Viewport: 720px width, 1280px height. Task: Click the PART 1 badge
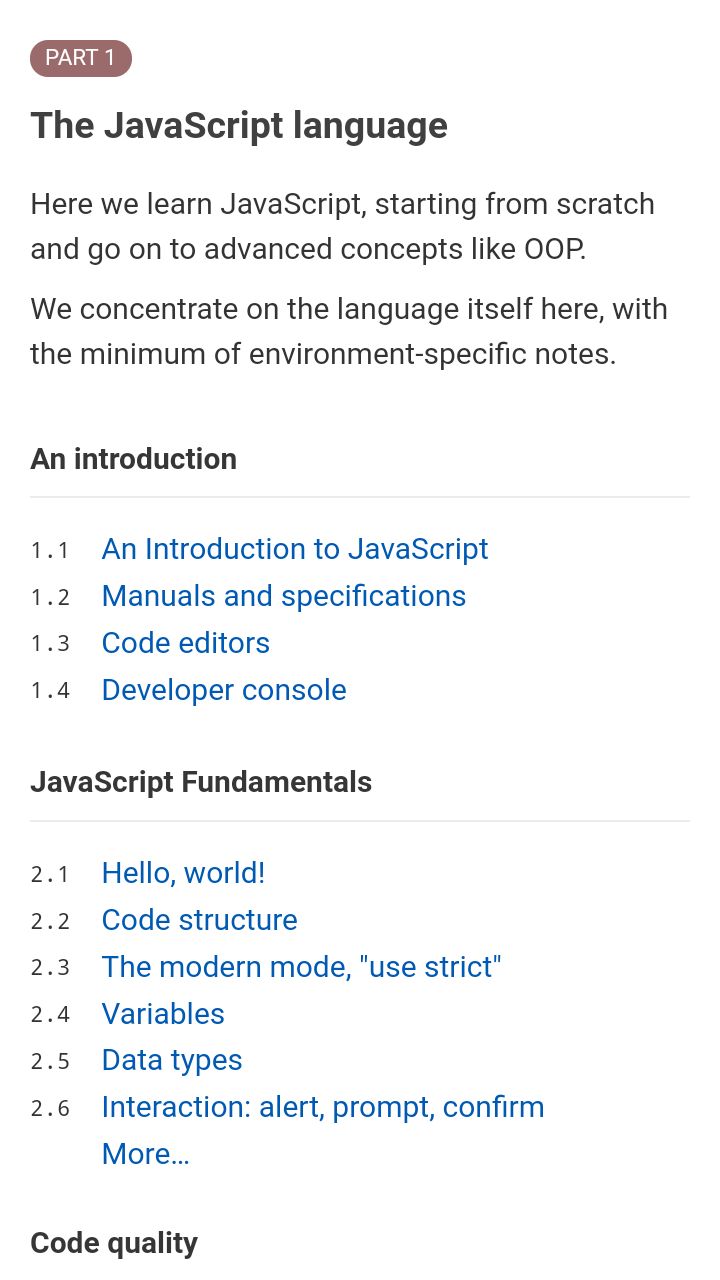click(81, 58)
